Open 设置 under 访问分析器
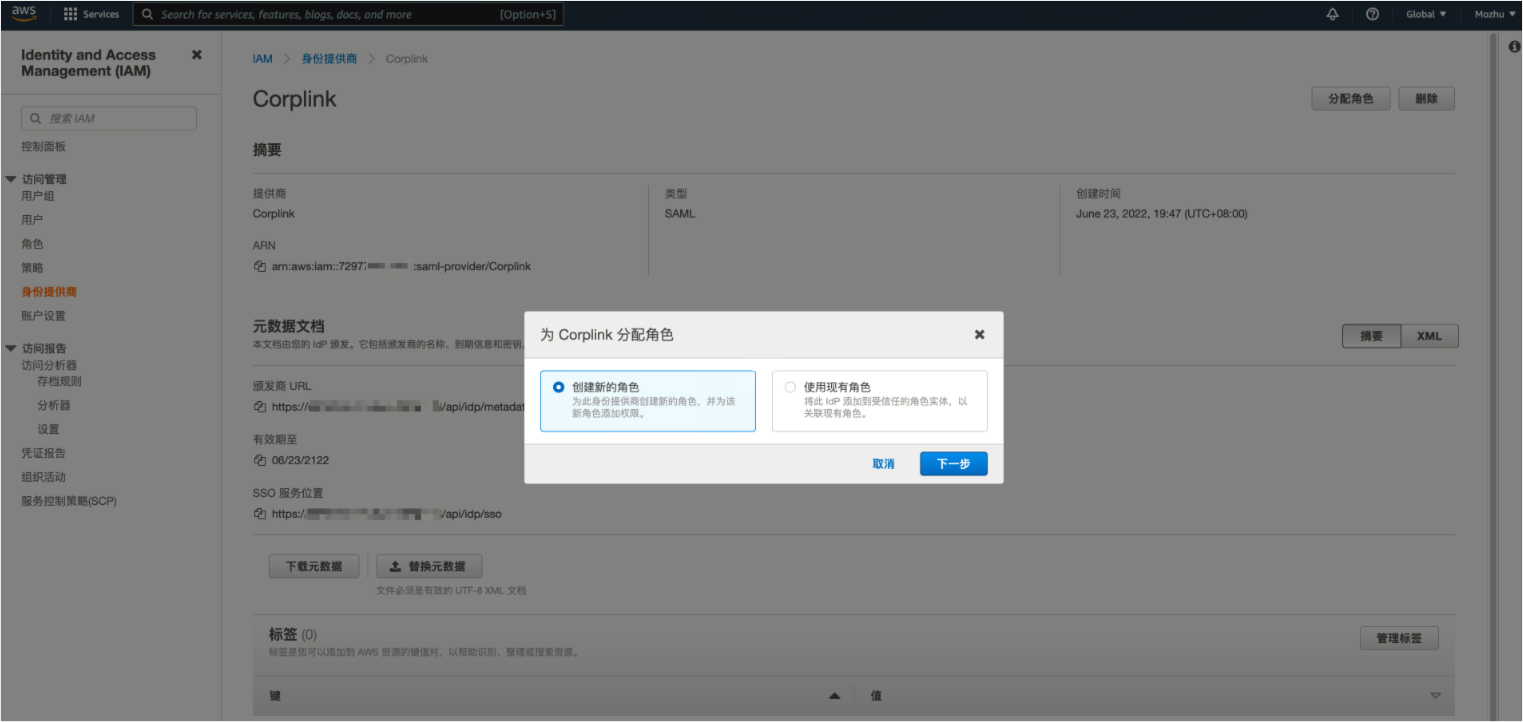 point(48,429)
